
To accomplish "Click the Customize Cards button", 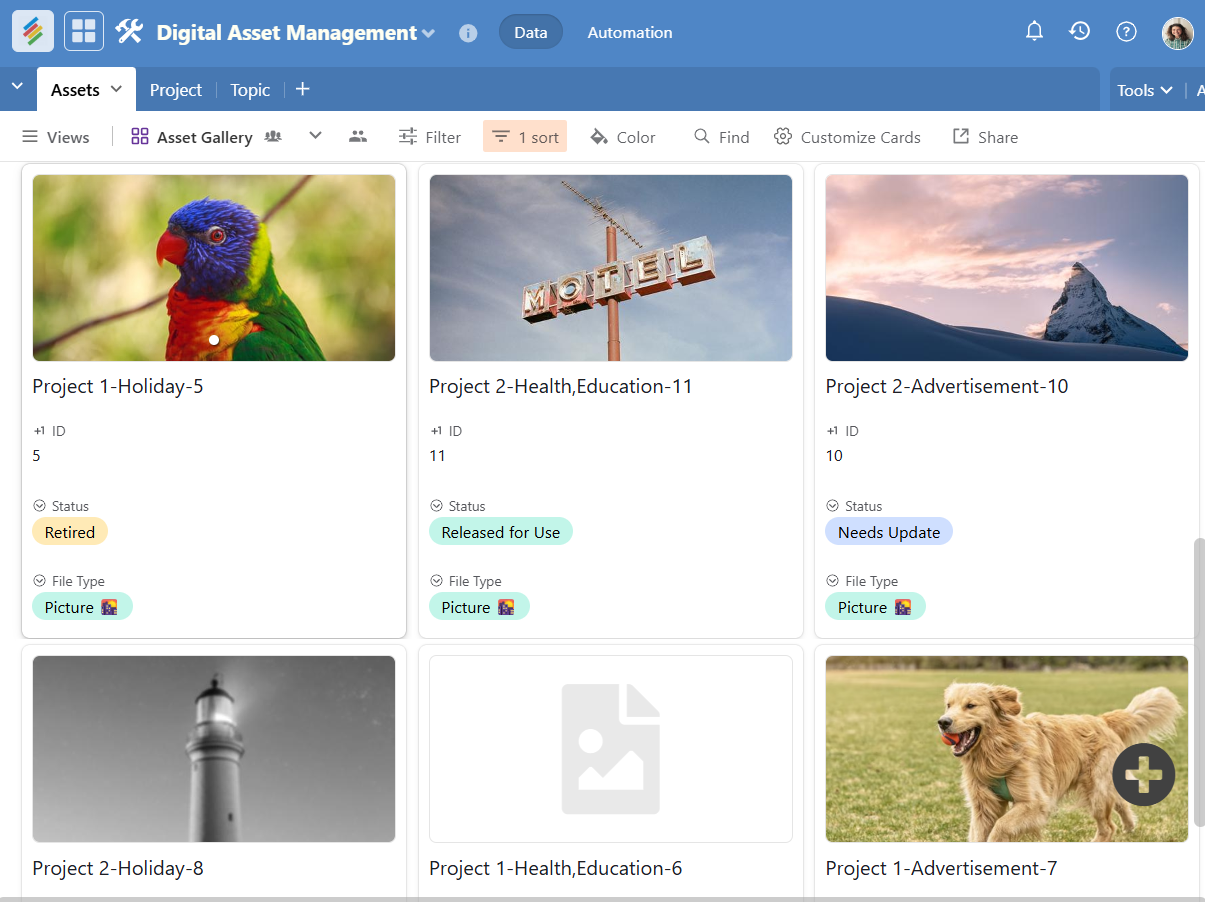I will tap(847, 137).
